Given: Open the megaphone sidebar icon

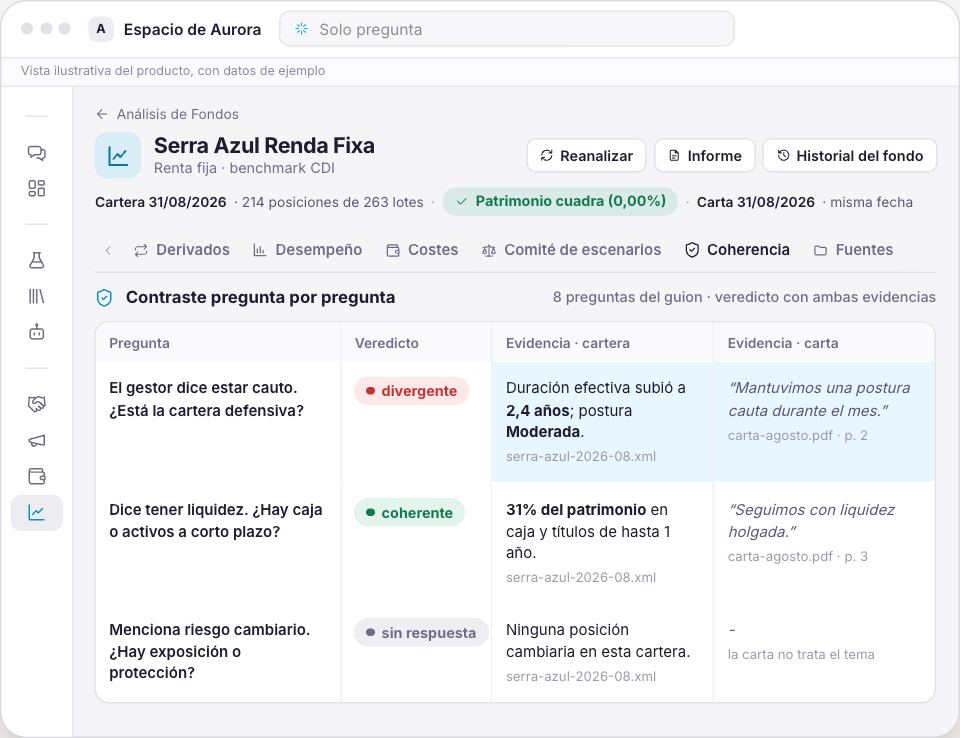Looking at the screenshot, I should click(x=37, y=440).
